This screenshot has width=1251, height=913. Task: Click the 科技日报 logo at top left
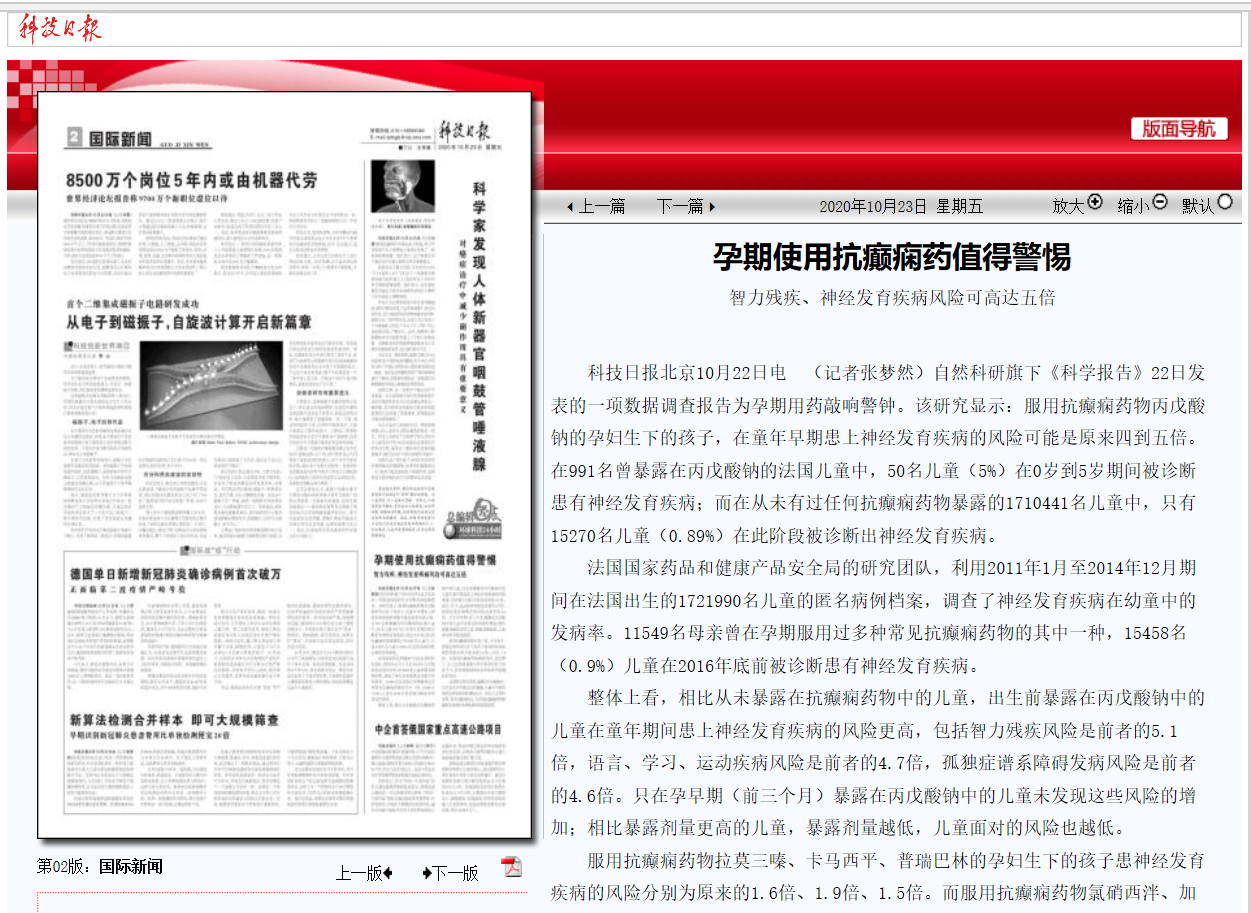pyautogui.click(x=60, y=29)
